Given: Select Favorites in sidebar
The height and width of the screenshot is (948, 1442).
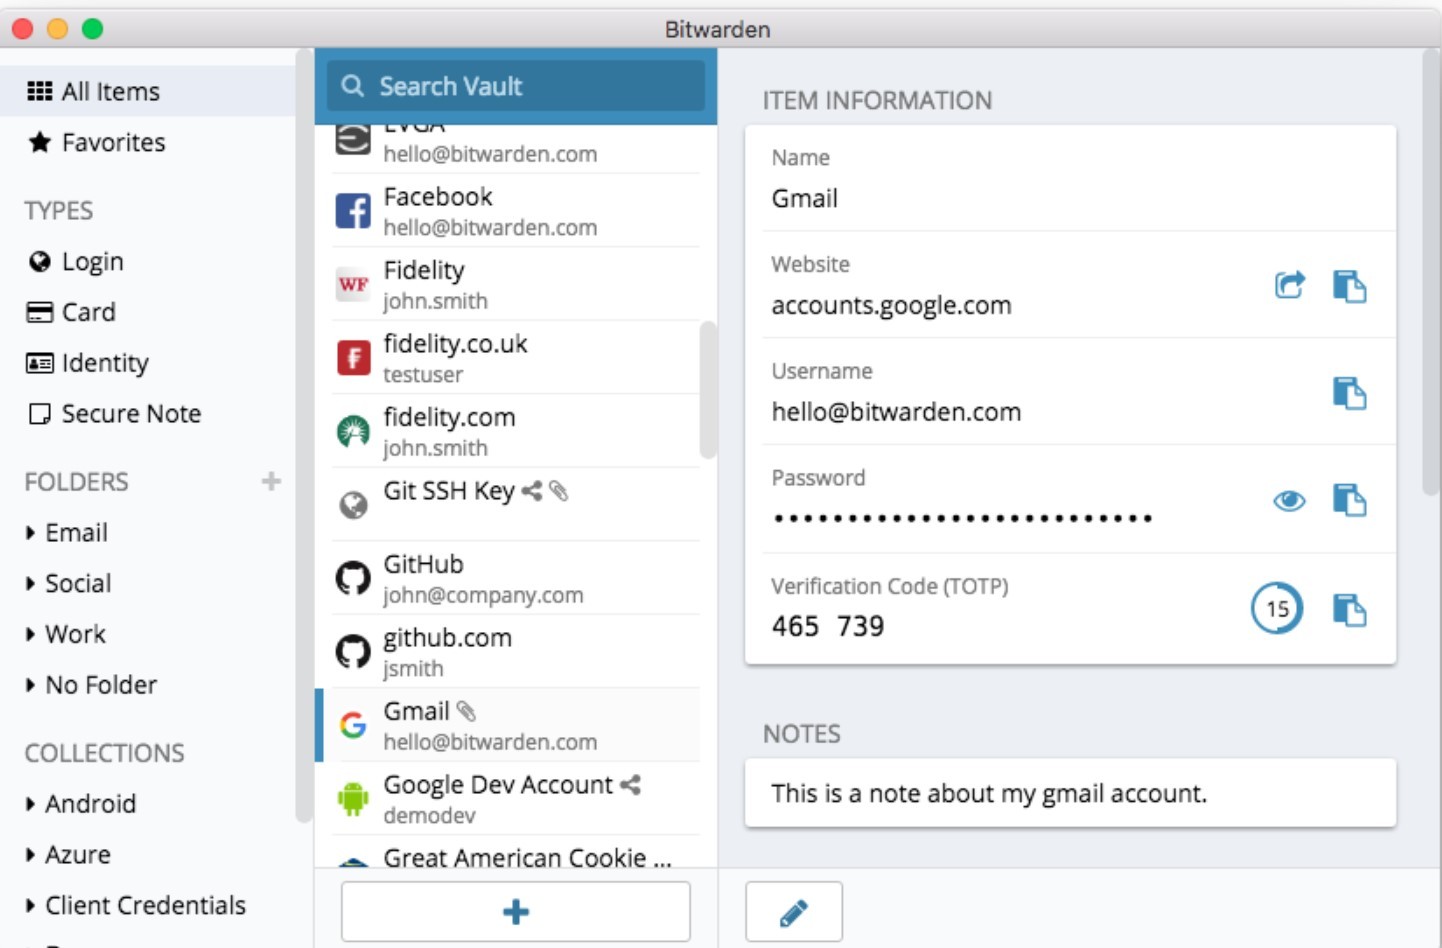Looking at the screenshot, I should pyautogui.click(x=148, y=142).
